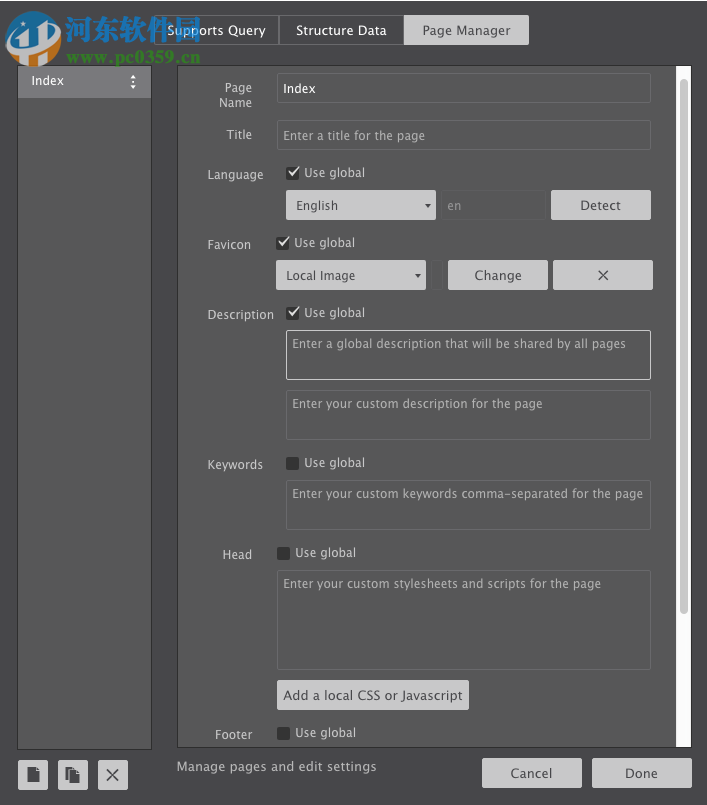Viewport: 707px width, 805px height.
Task: Click Add a local CSS or Javascript
Action: coord(373,695)
